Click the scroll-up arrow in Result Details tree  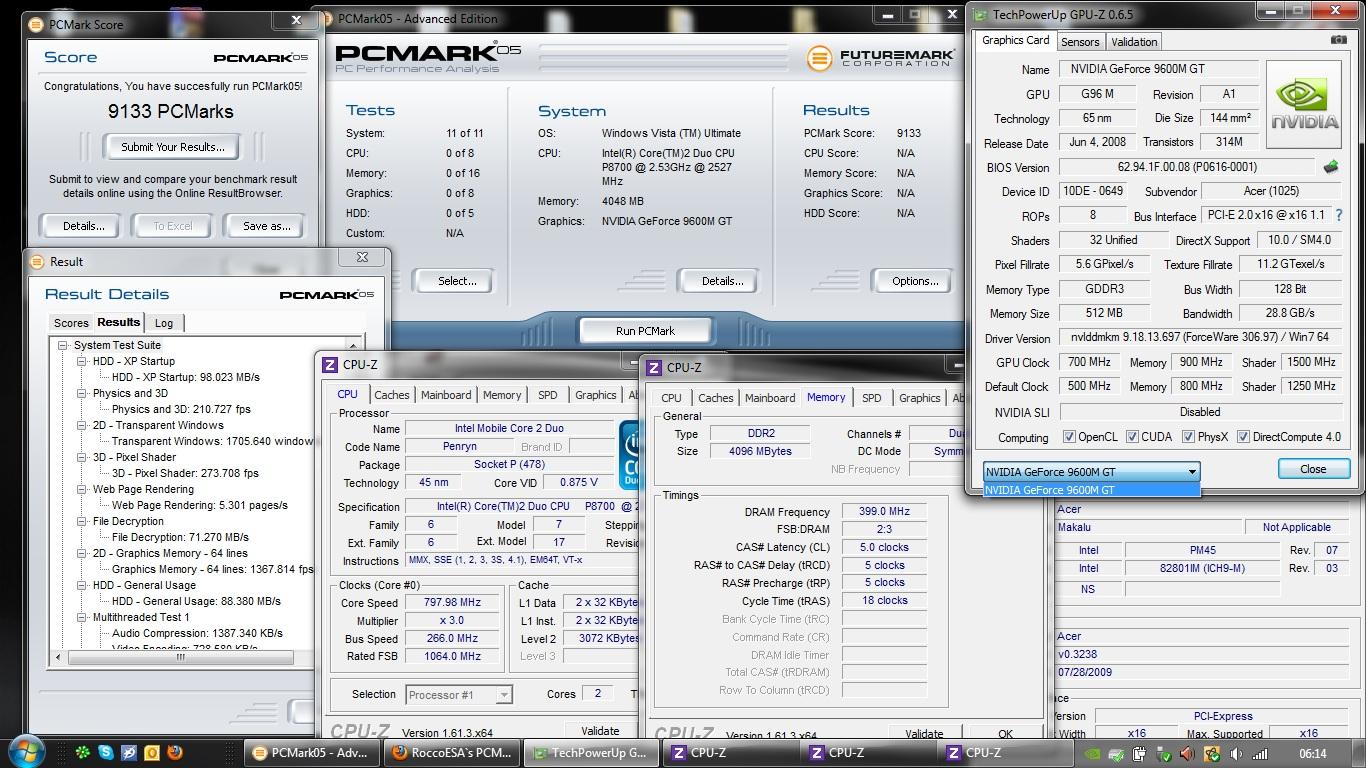click(352, 345)
